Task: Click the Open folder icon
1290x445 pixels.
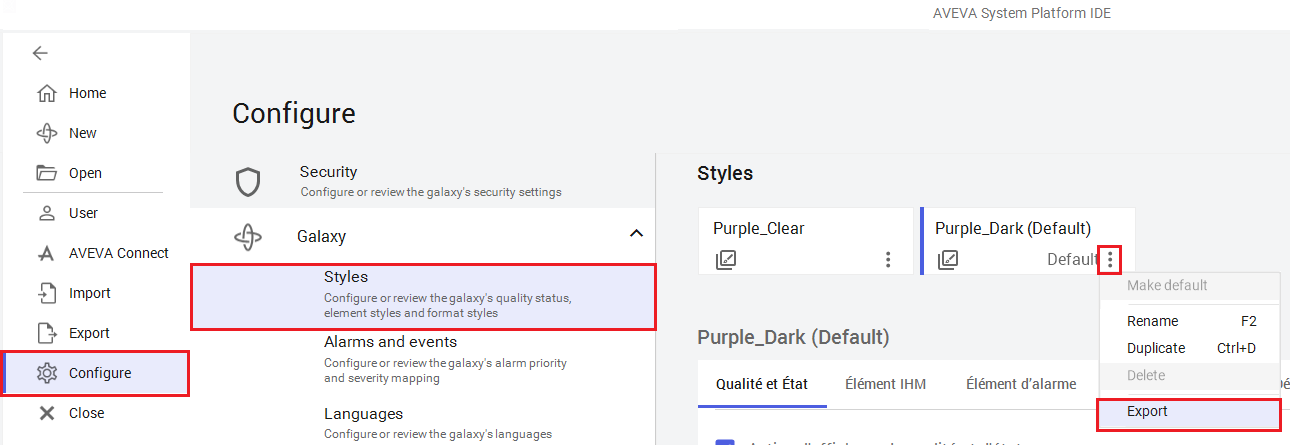Action: pos(46,173)
